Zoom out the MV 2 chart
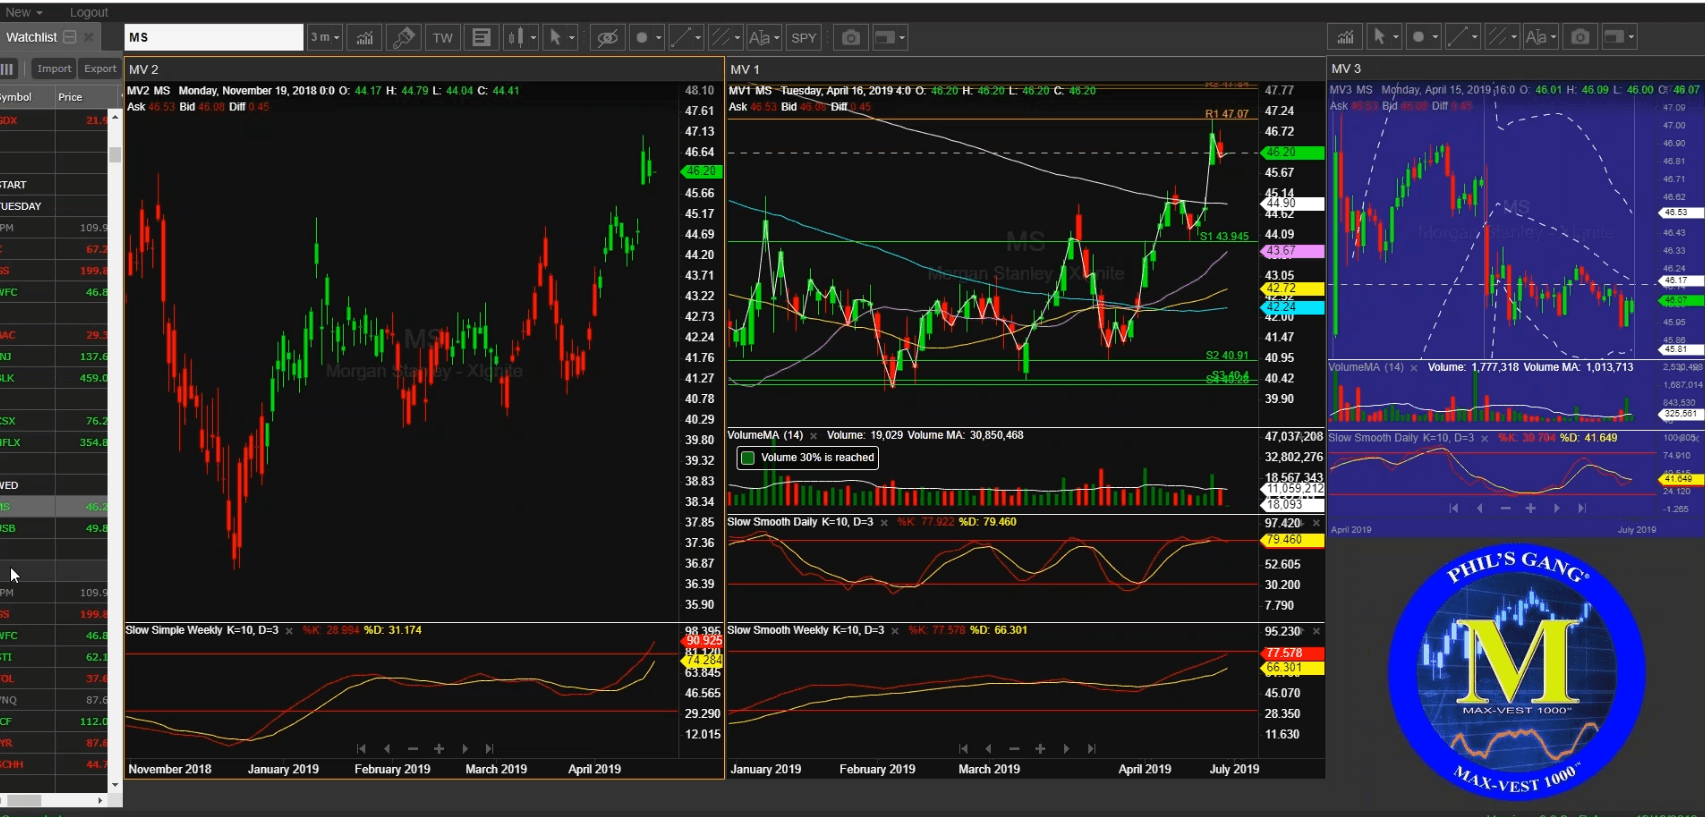Screen dimensions: 1705x817 click(413, 748)
